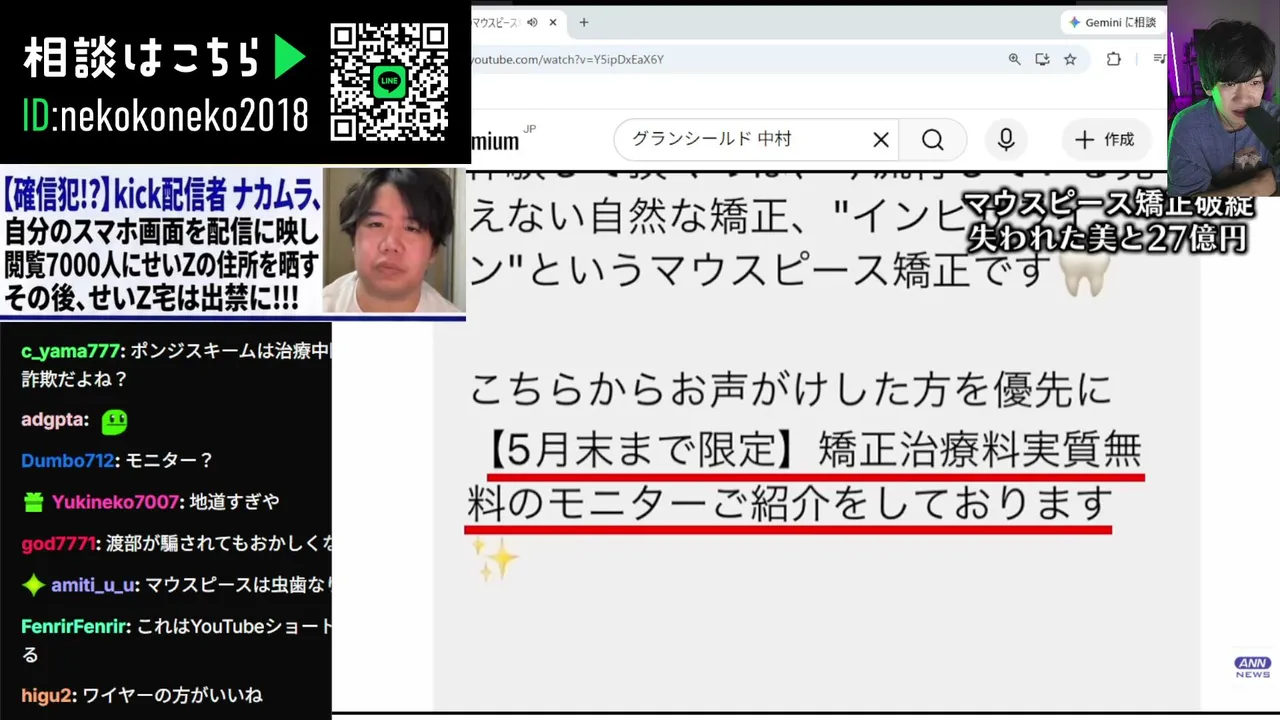The height and width of the screenshot is (720, 1280).
Task: Click the streamer webcam feed
Action: click(x=1223, y=98)
